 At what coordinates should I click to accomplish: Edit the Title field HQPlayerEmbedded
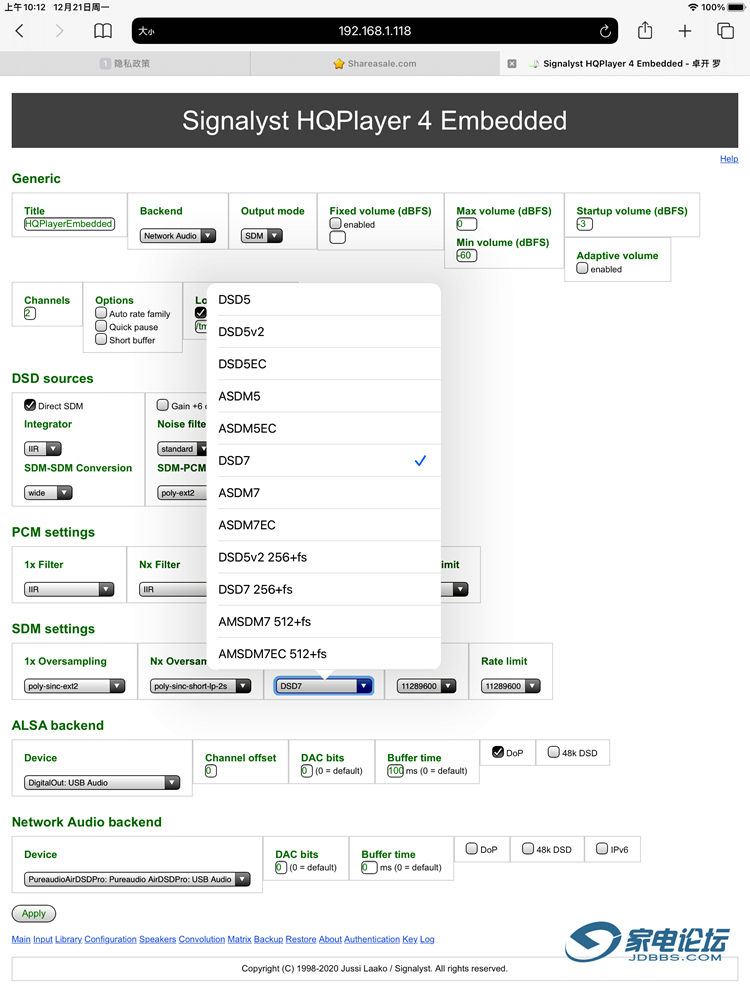[70, 224]
